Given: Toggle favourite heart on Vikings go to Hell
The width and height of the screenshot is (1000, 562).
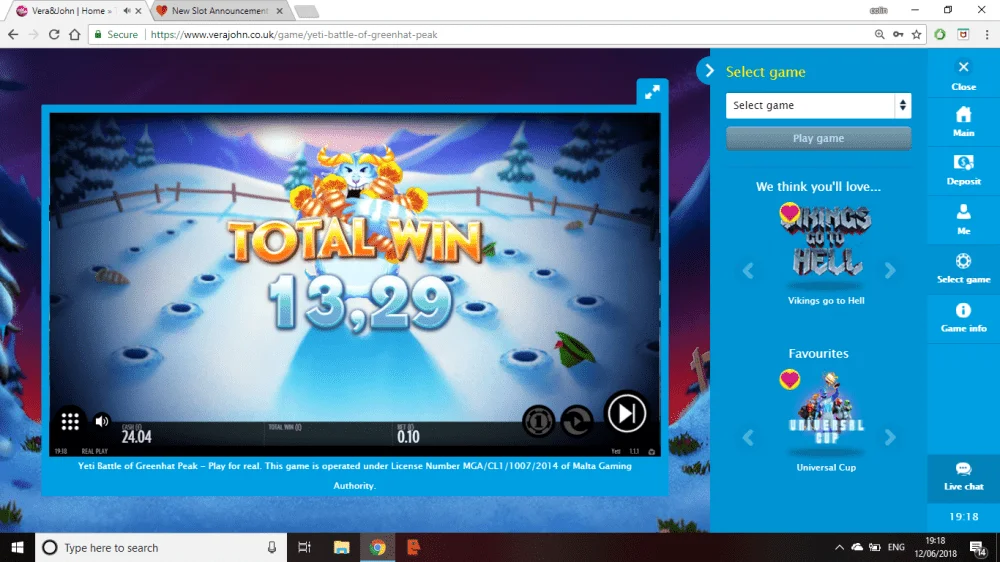Looking at the screenshot, I should point(790,212).
